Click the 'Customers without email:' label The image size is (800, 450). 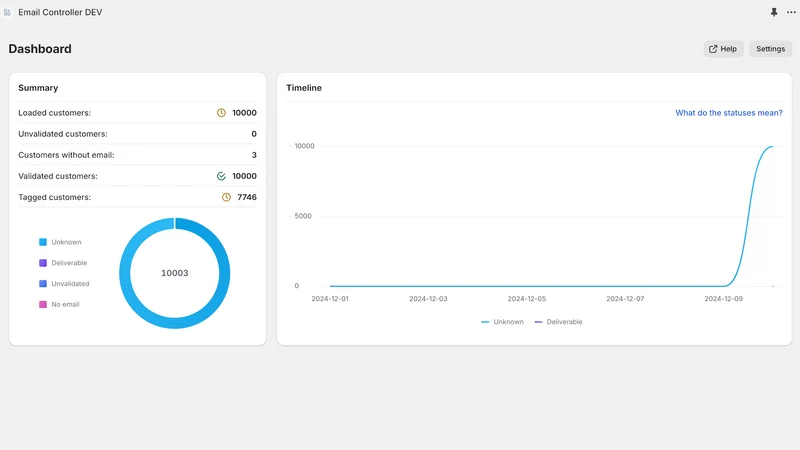[x=66, y=155]
